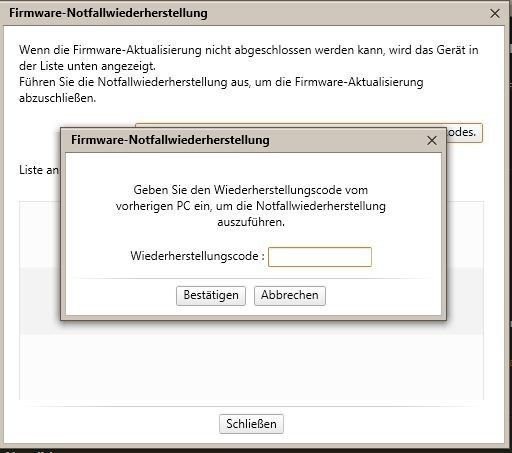Click the partially hidden button ending in 'odes.'
This screenshot has width=512, height=453.
(464, 133)
